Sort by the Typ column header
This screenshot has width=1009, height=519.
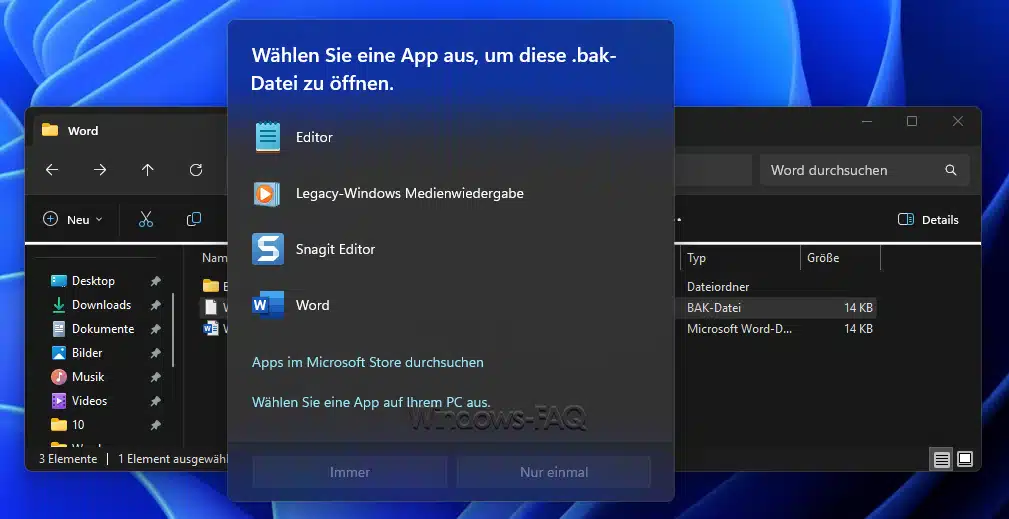tap(697, 258)
